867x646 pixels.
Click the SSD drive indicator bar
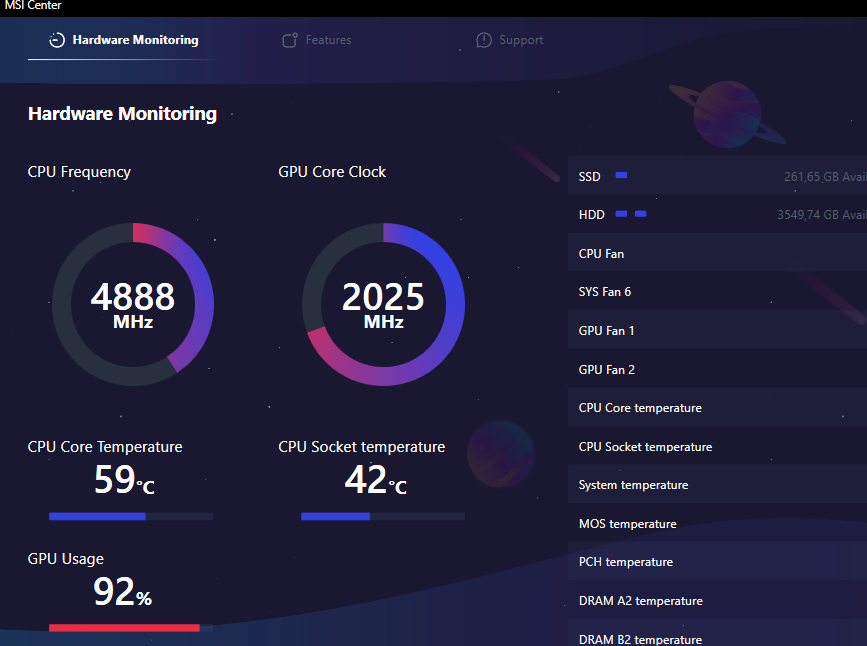tap(621, 175)
